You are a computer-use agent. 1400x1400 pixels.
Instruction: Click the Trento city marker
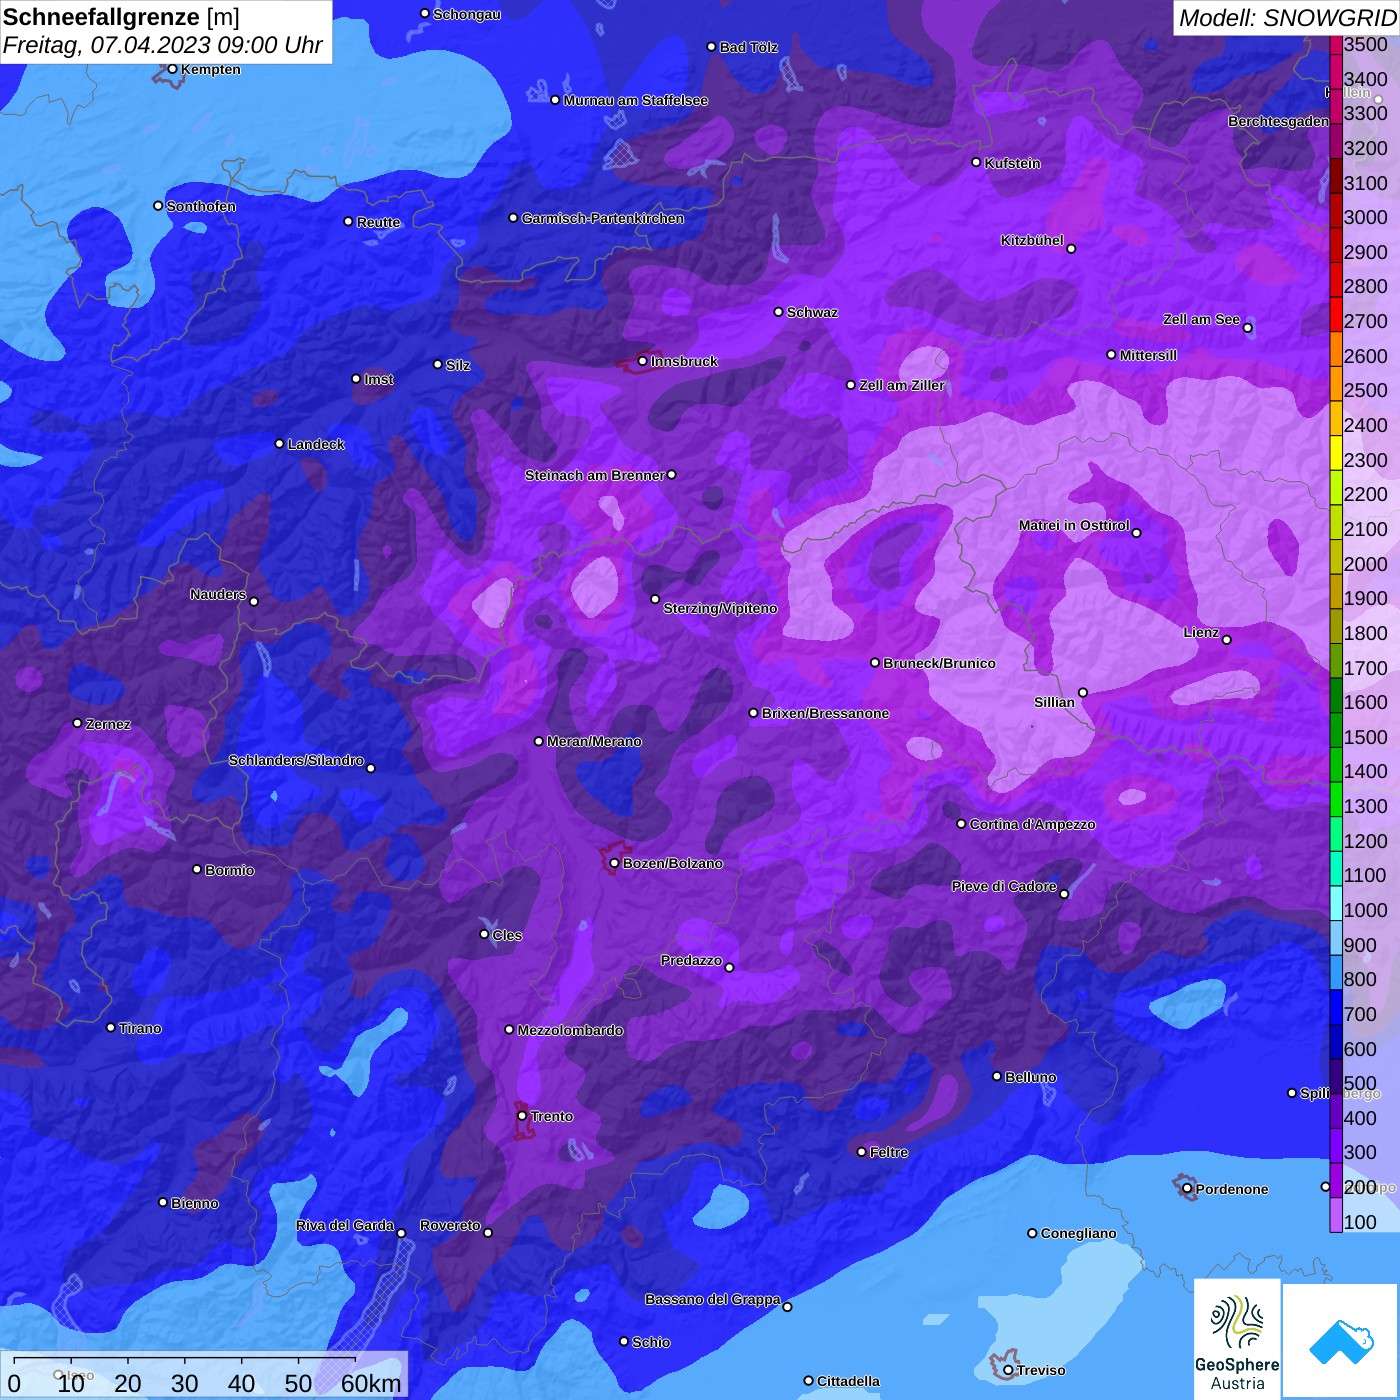tap(522, 1116)
